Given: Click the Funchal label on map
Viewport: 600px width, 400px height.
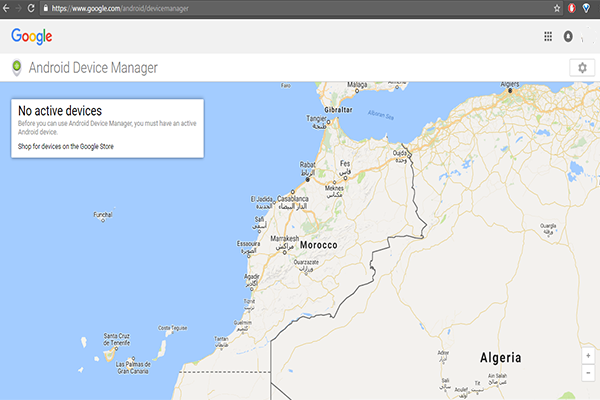Looking at the screenshot, I should (103, 214).
